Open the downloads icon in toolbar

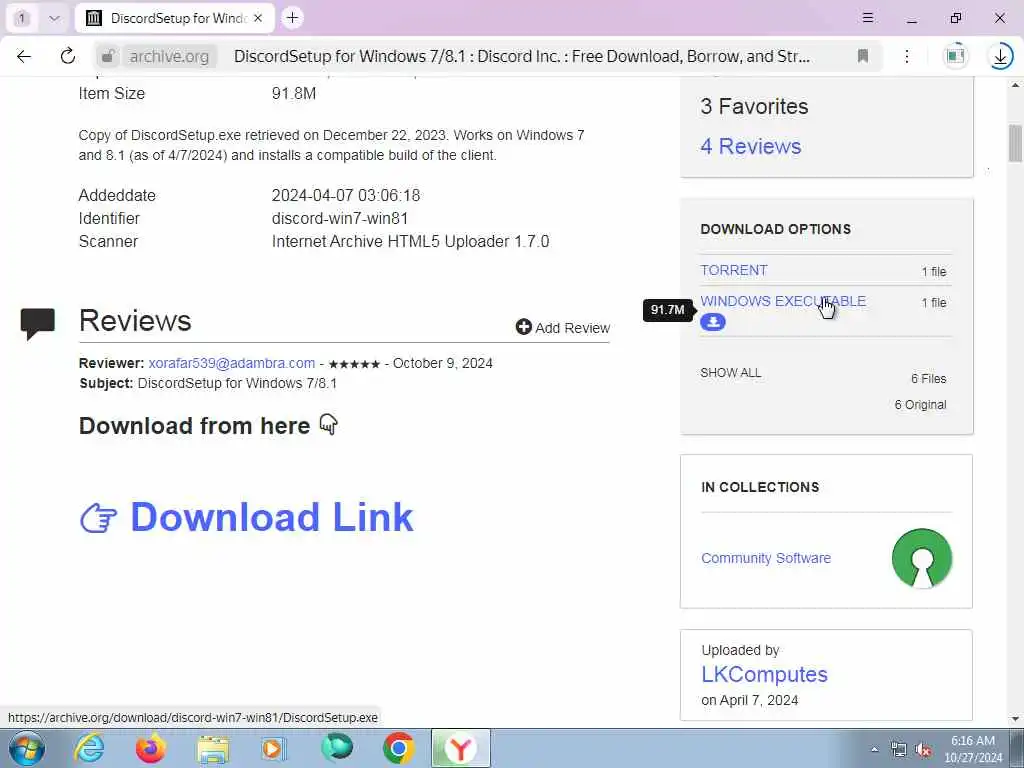point(1000,56)
